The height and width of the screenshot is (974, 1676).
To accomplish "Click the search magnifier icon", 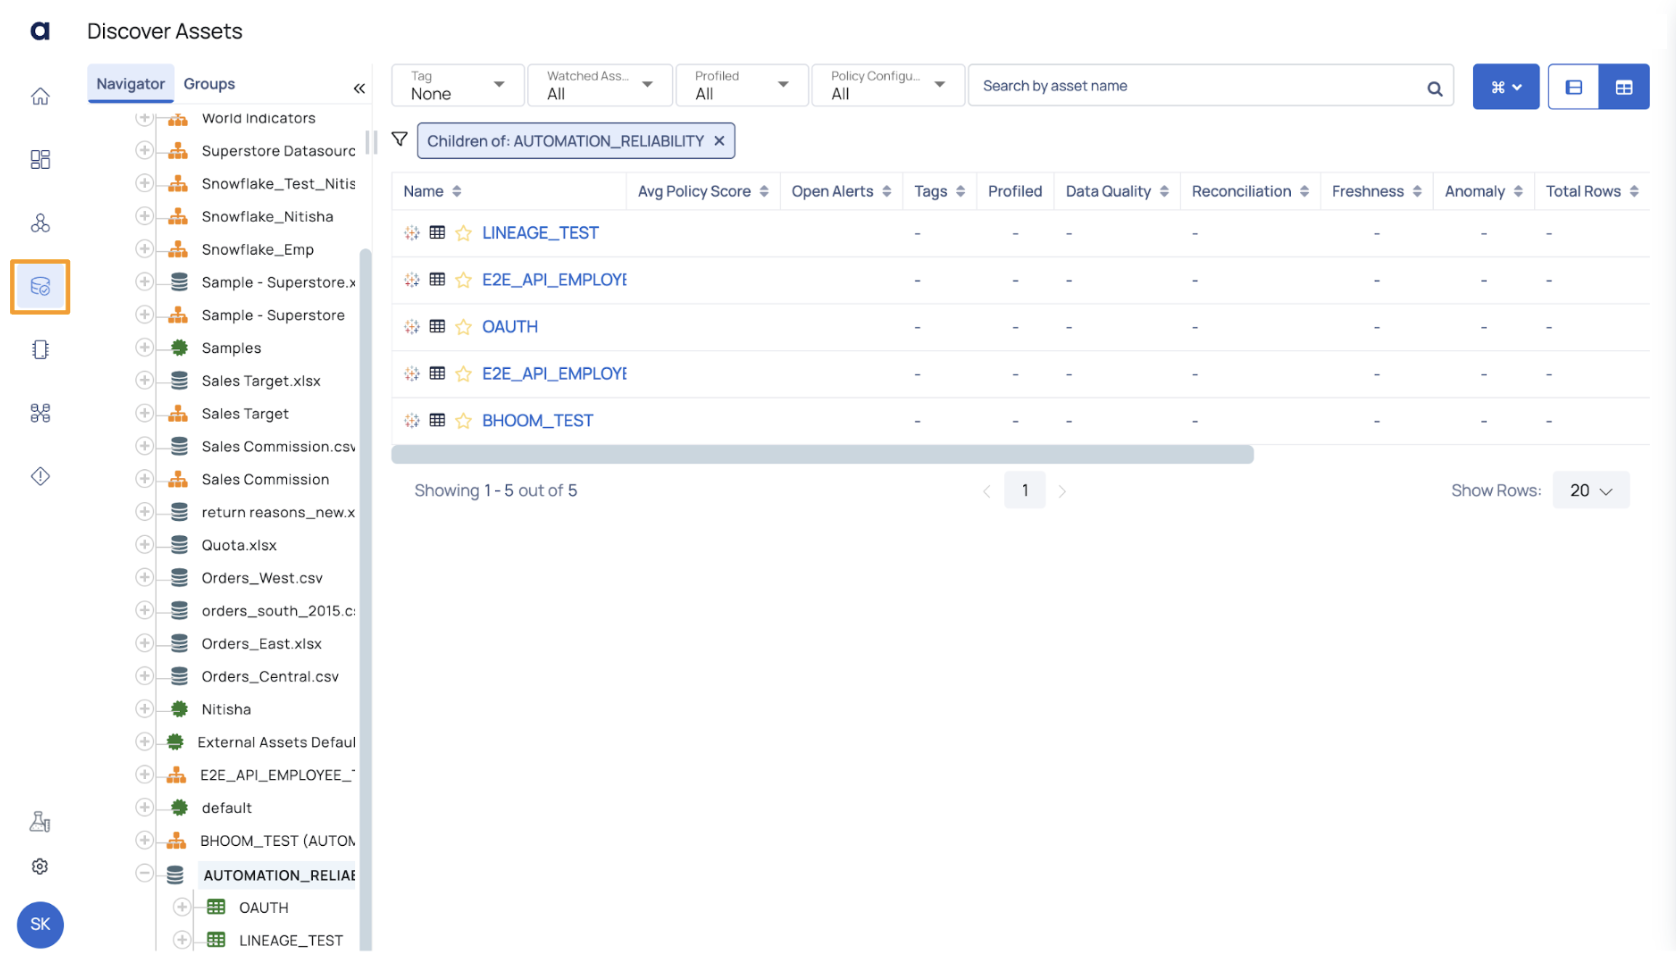I will (x=1434, y=88).
